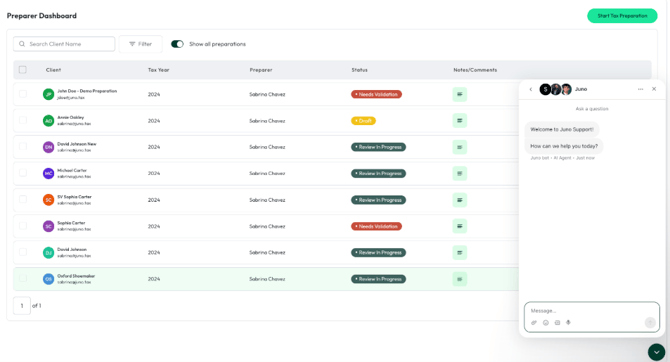Viewport: 670px width, 362px height.
Task: Open notes icon for SV Sophia Carter
Action: click(x=459, y=200)
